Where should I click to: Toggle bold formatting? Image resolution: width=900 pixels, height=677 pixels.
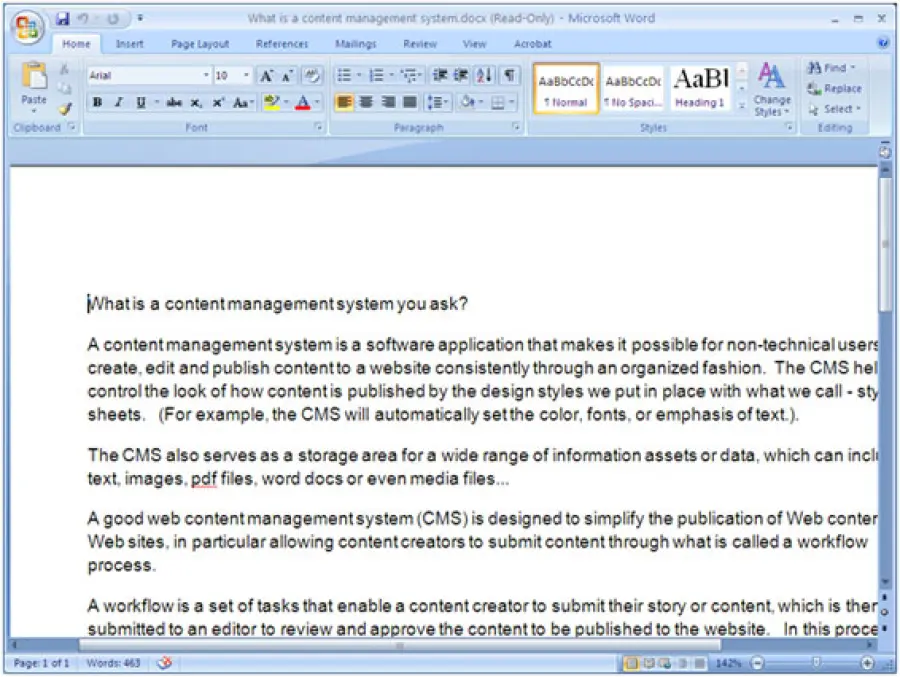pos(98,102)
